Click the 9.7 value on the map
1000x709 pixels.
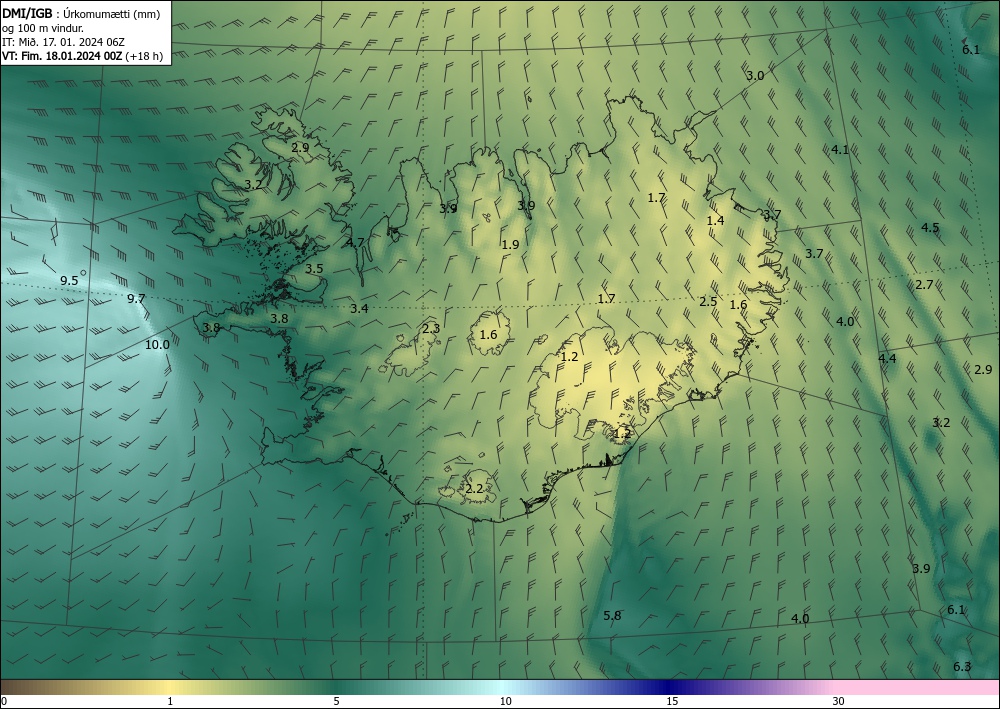[x=136, y=298]
